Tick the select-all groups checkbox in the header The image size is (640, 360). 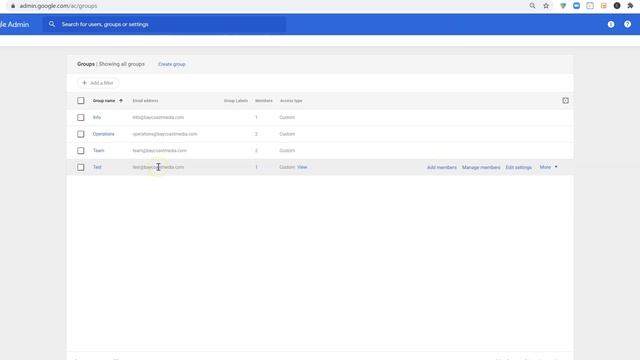81,100
